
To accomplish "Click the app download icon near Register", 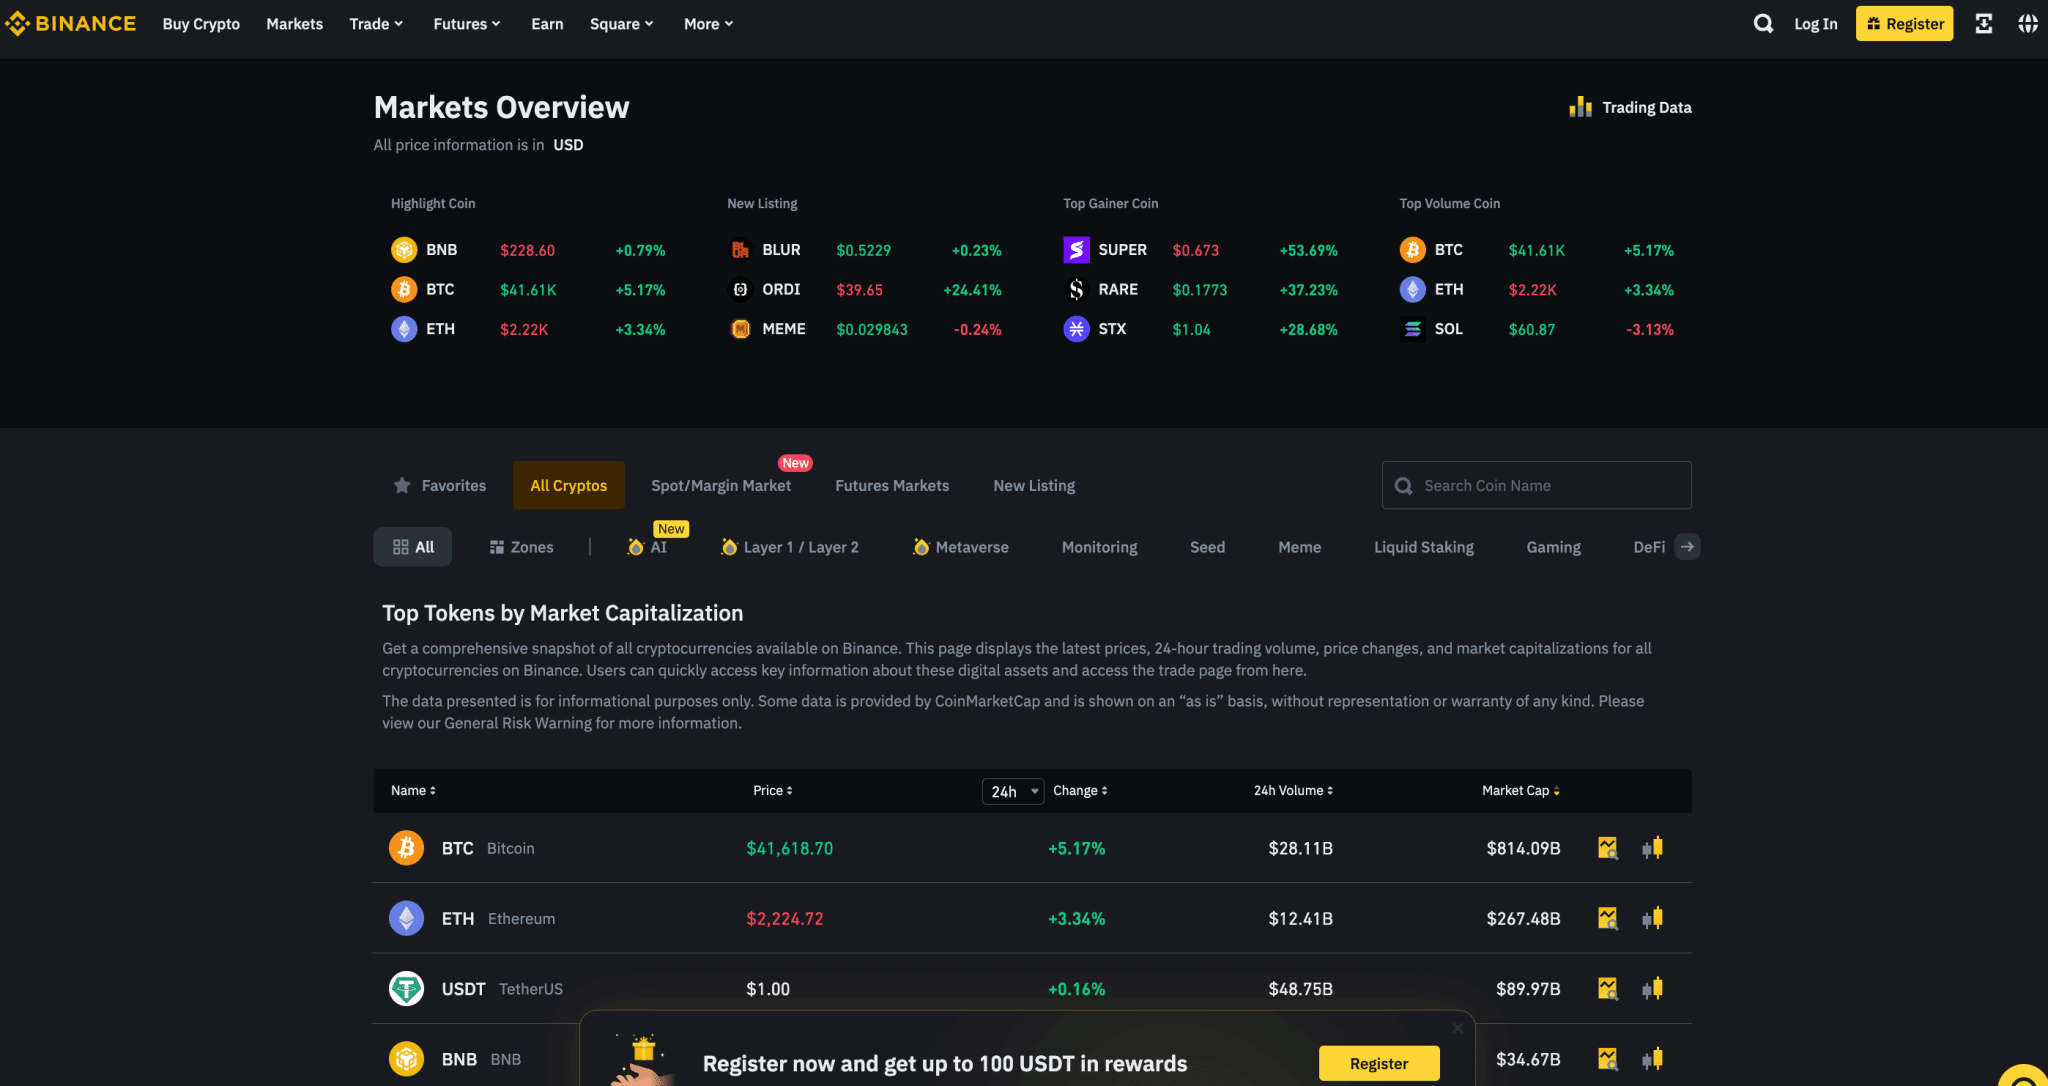I will 1984,23.
